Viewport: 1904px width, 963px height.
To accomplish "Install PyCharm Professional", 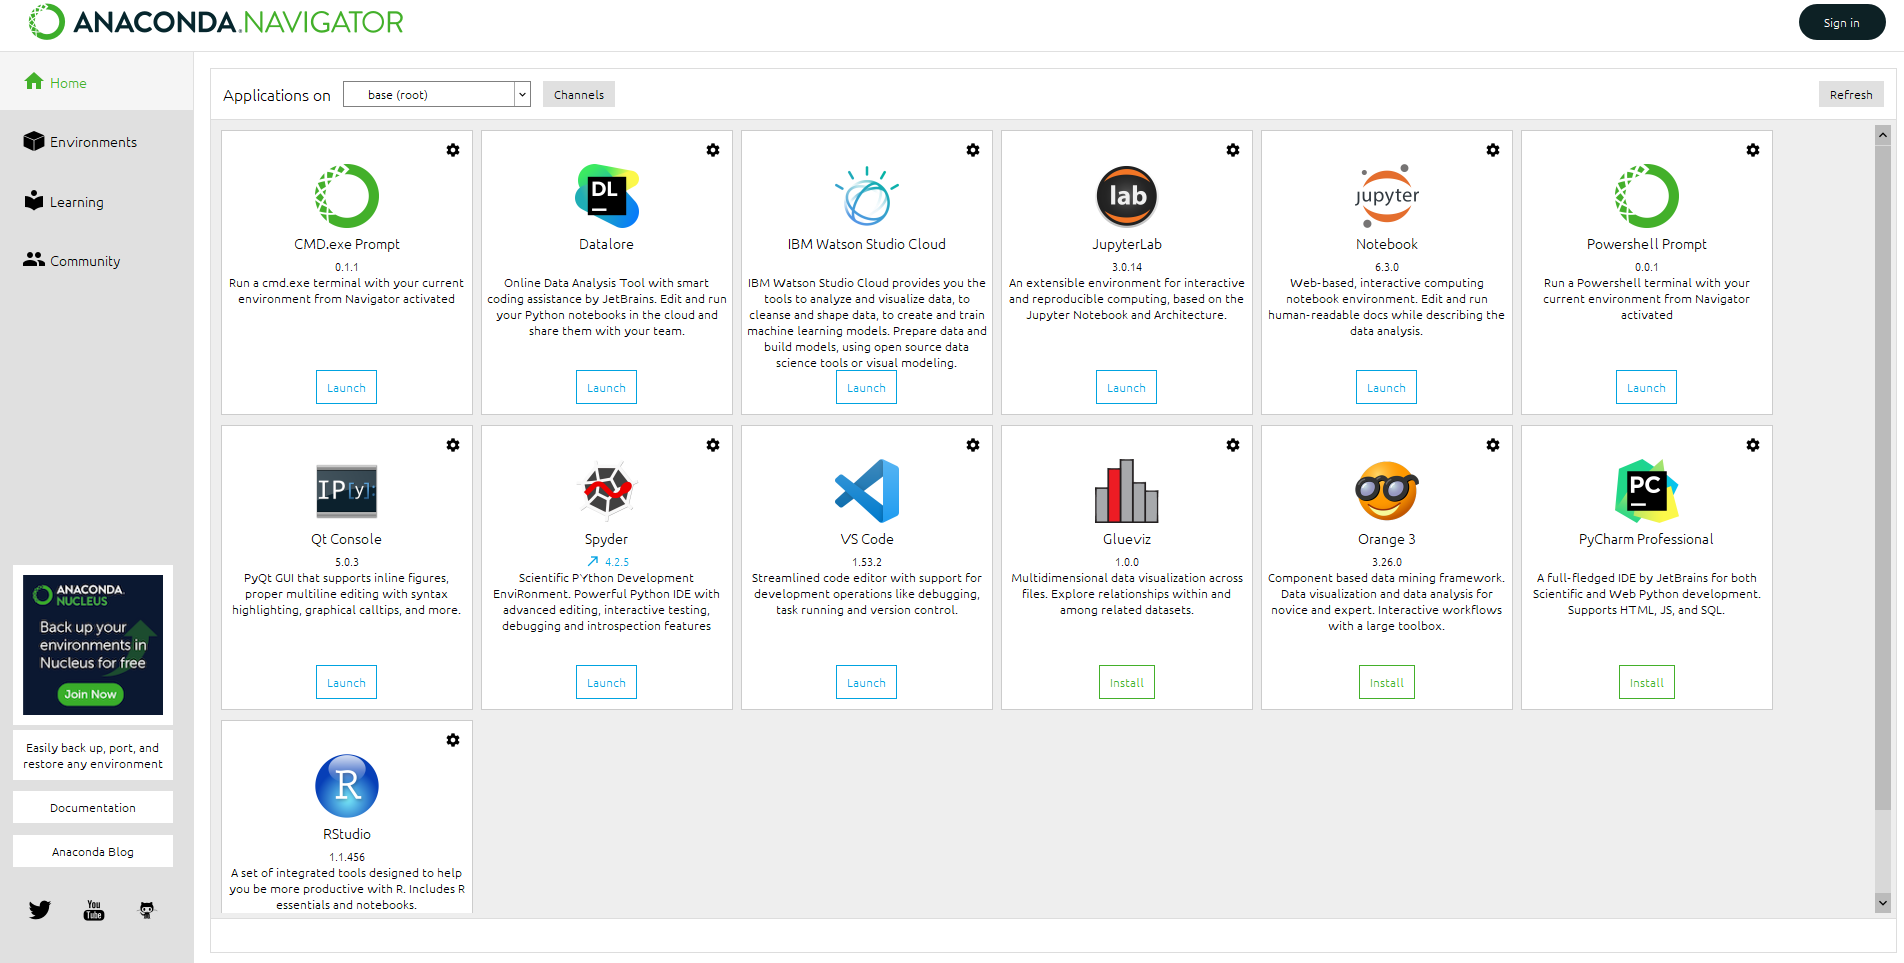I will coord(1647,682).
